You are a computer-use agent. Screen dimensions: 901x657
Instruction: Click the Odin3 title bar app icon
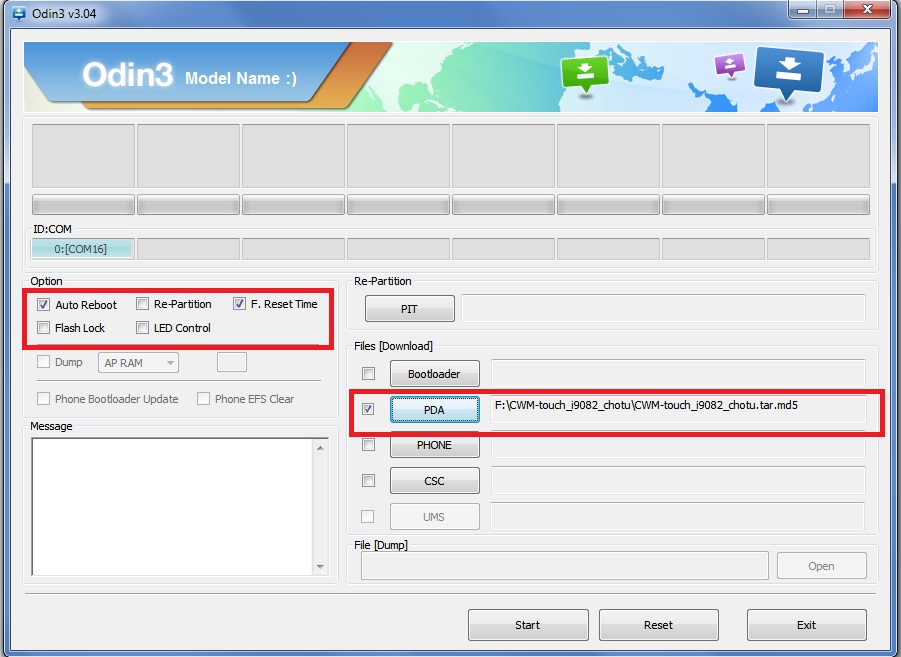point(19,13)
